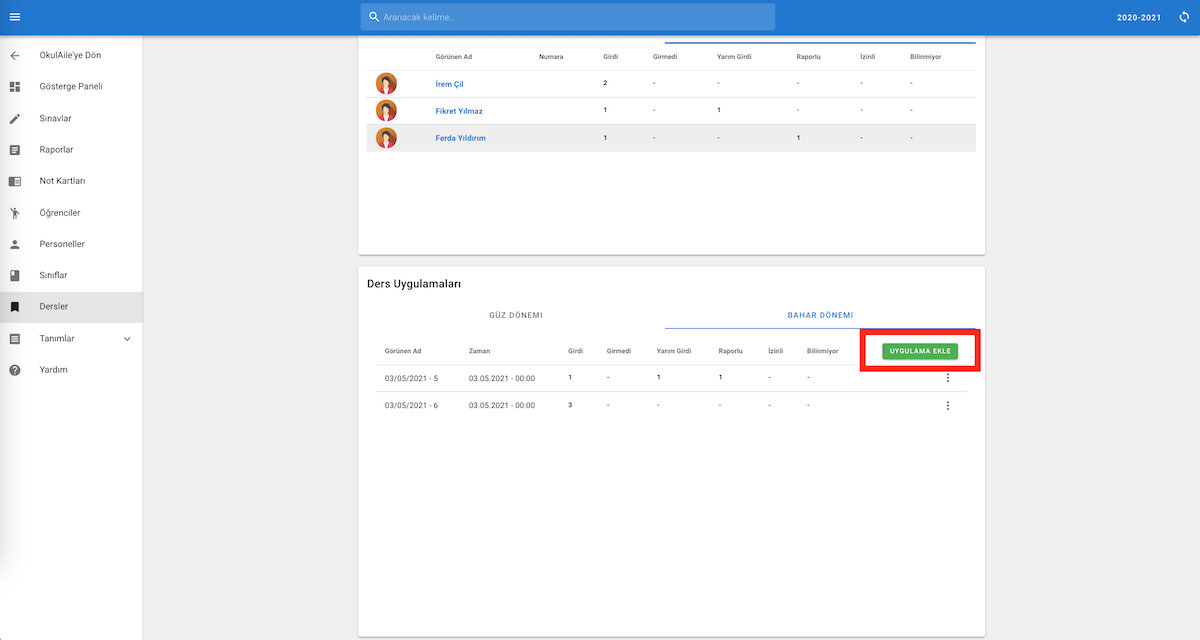Click the Gösterge Paneli dashboard icon
The image size is (1200, 640).
[15, 87]
